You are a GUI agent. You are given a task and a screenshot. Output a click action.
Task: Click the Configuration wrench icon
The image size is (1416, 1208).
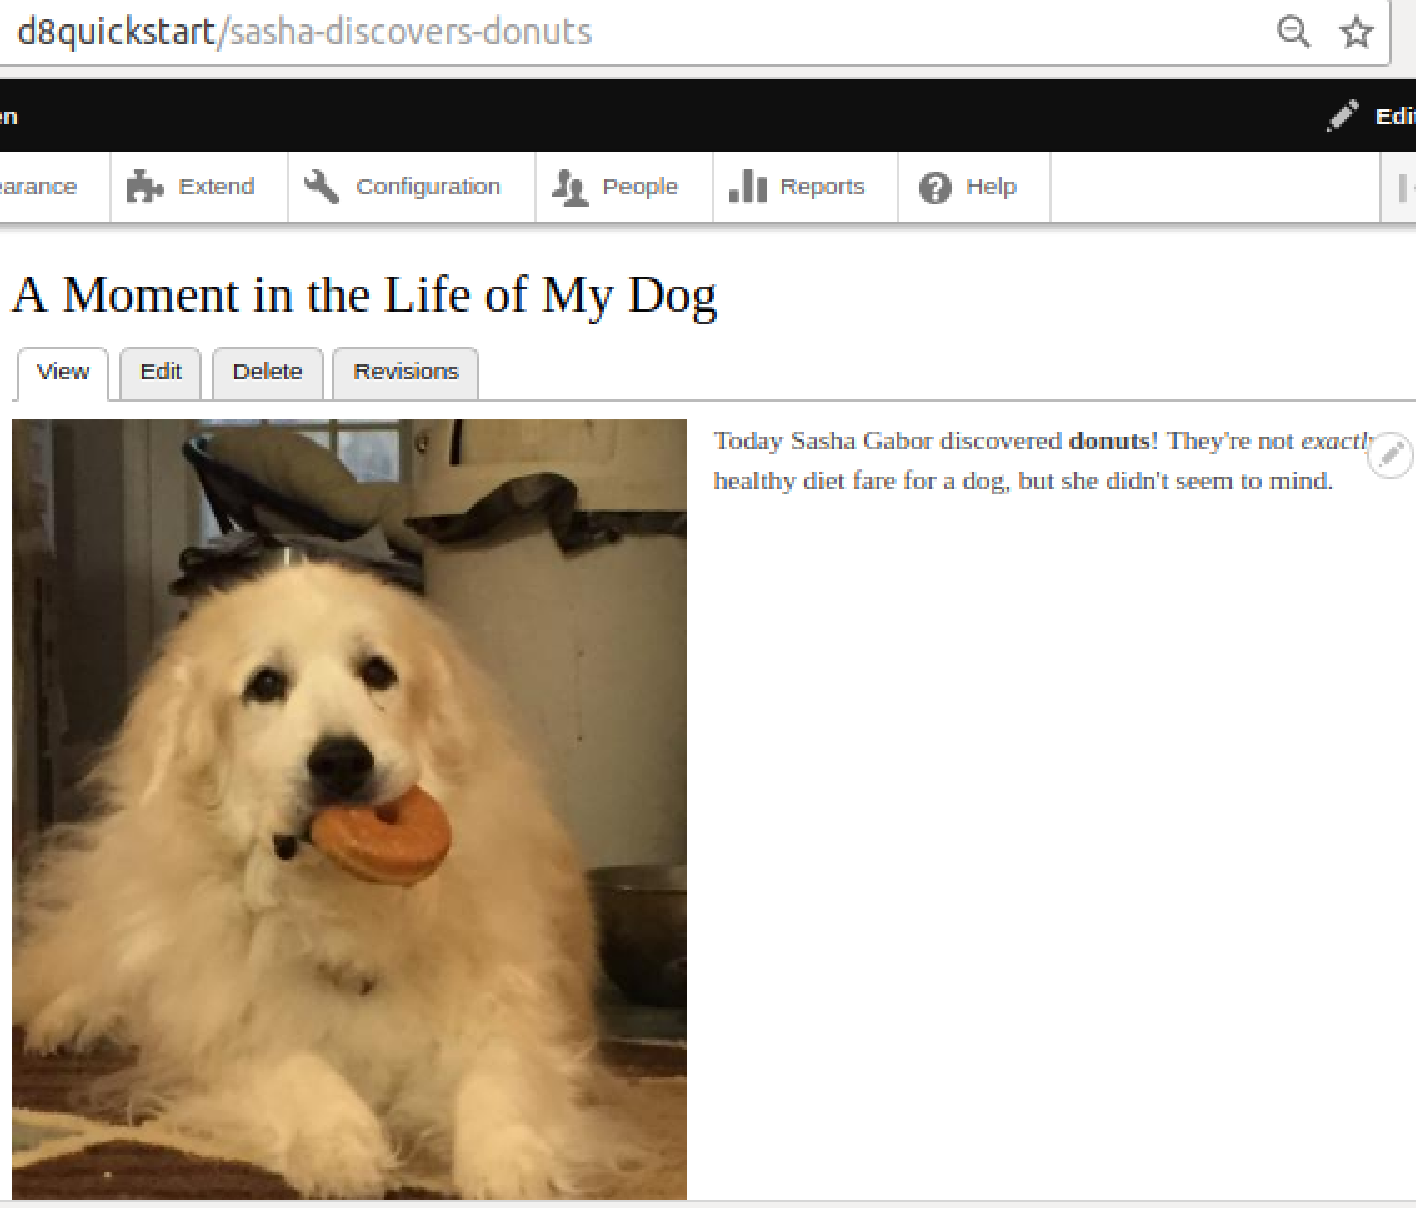pos(321,186)
